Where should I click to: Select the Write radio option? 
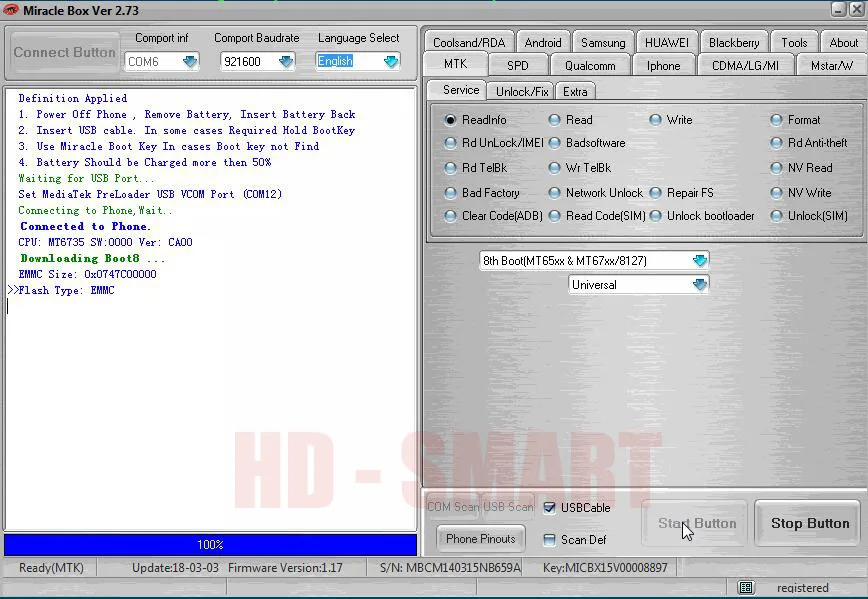click(x=655, y=120)
